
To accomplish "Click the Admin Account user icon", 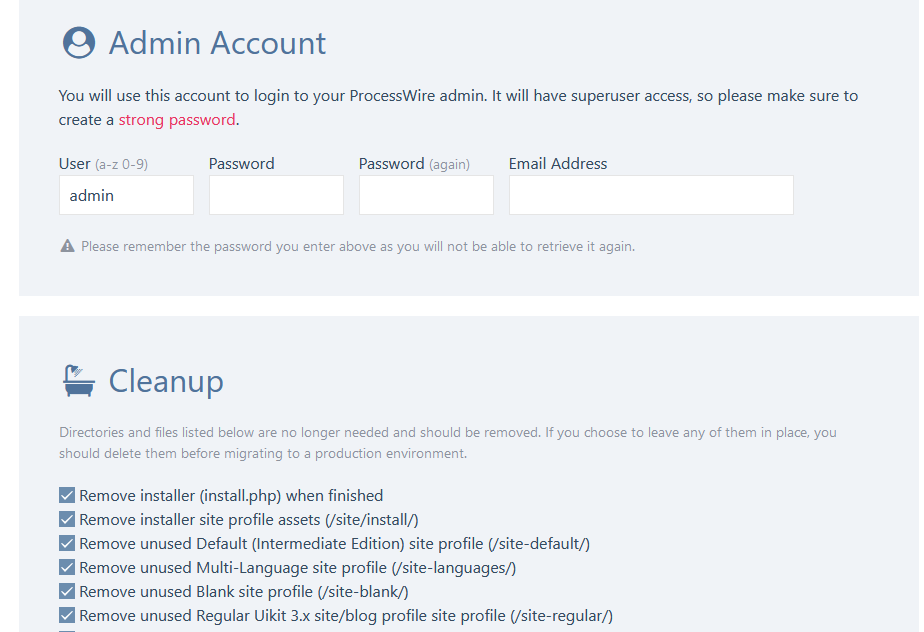I will [x=79, y=43].
